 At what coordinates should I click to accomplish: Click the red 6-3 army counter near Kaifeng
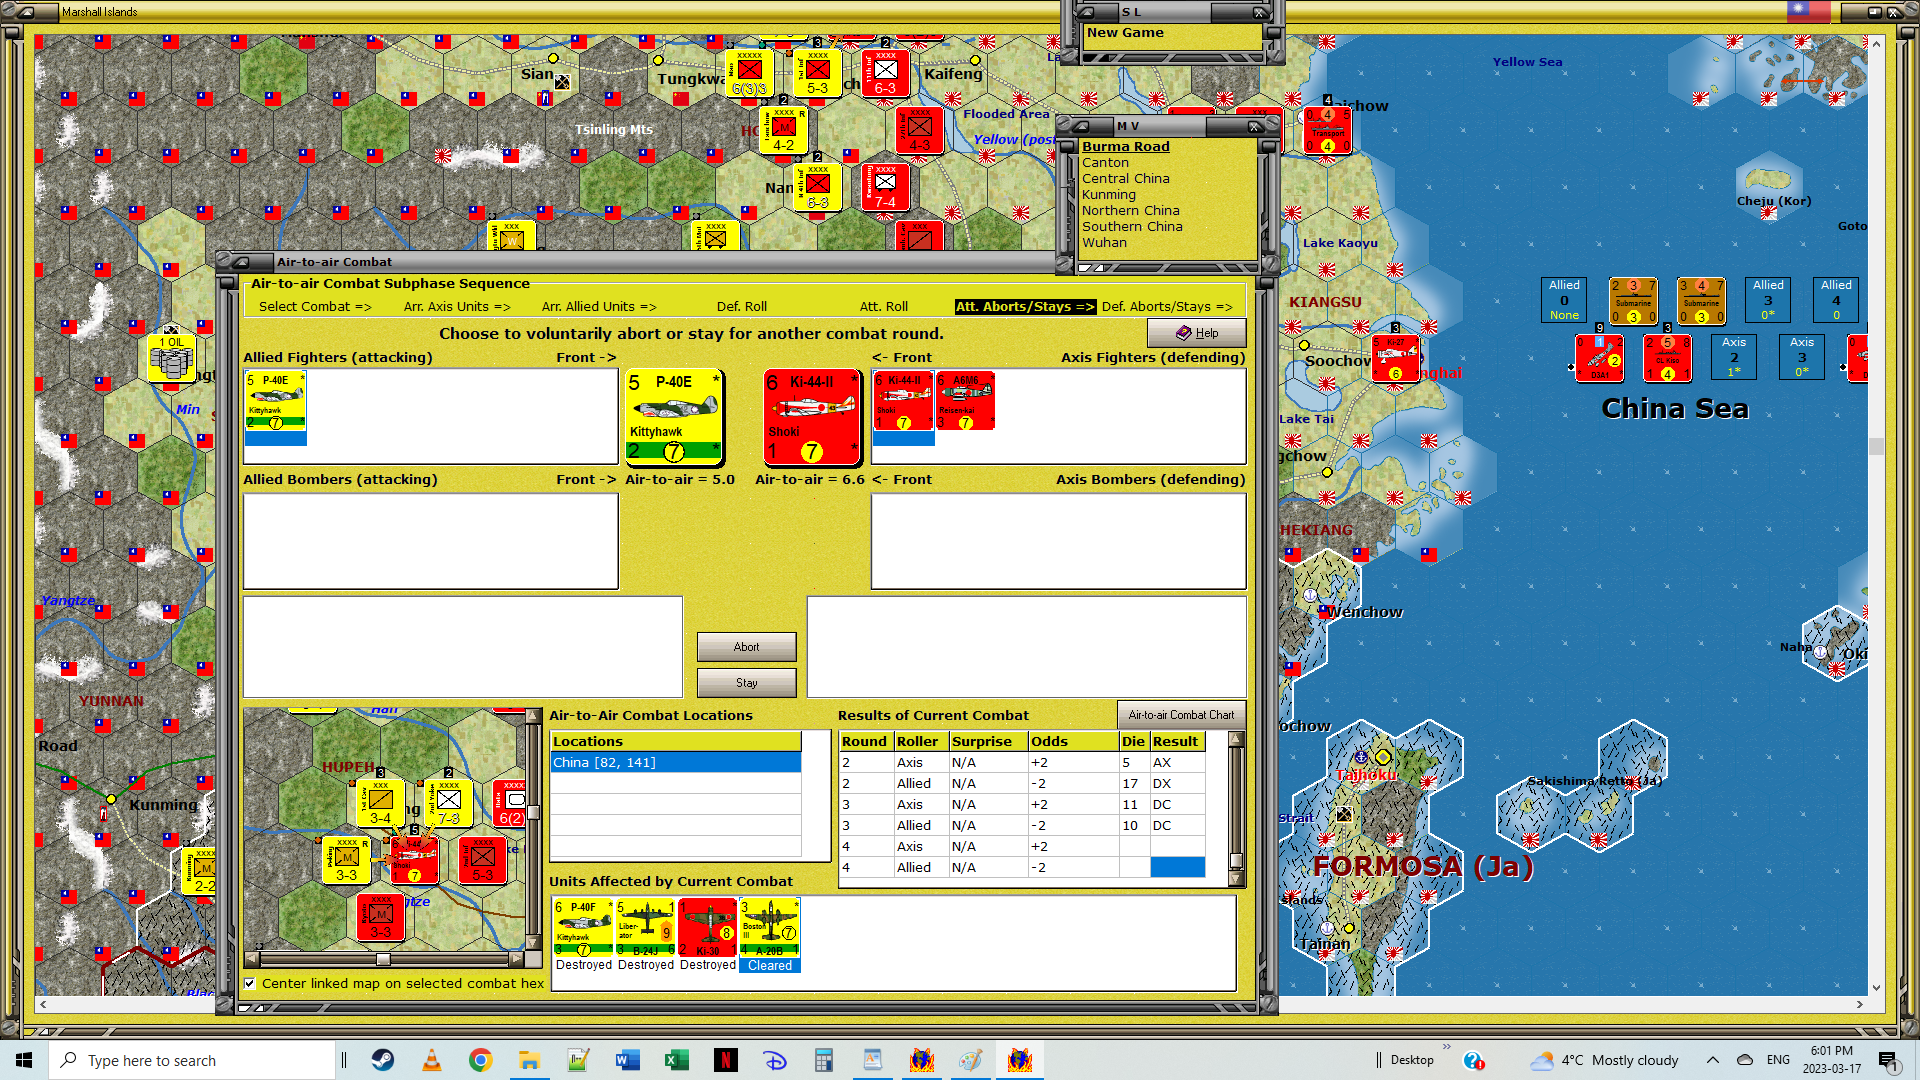pyautogui.click(x=885, y=73)
